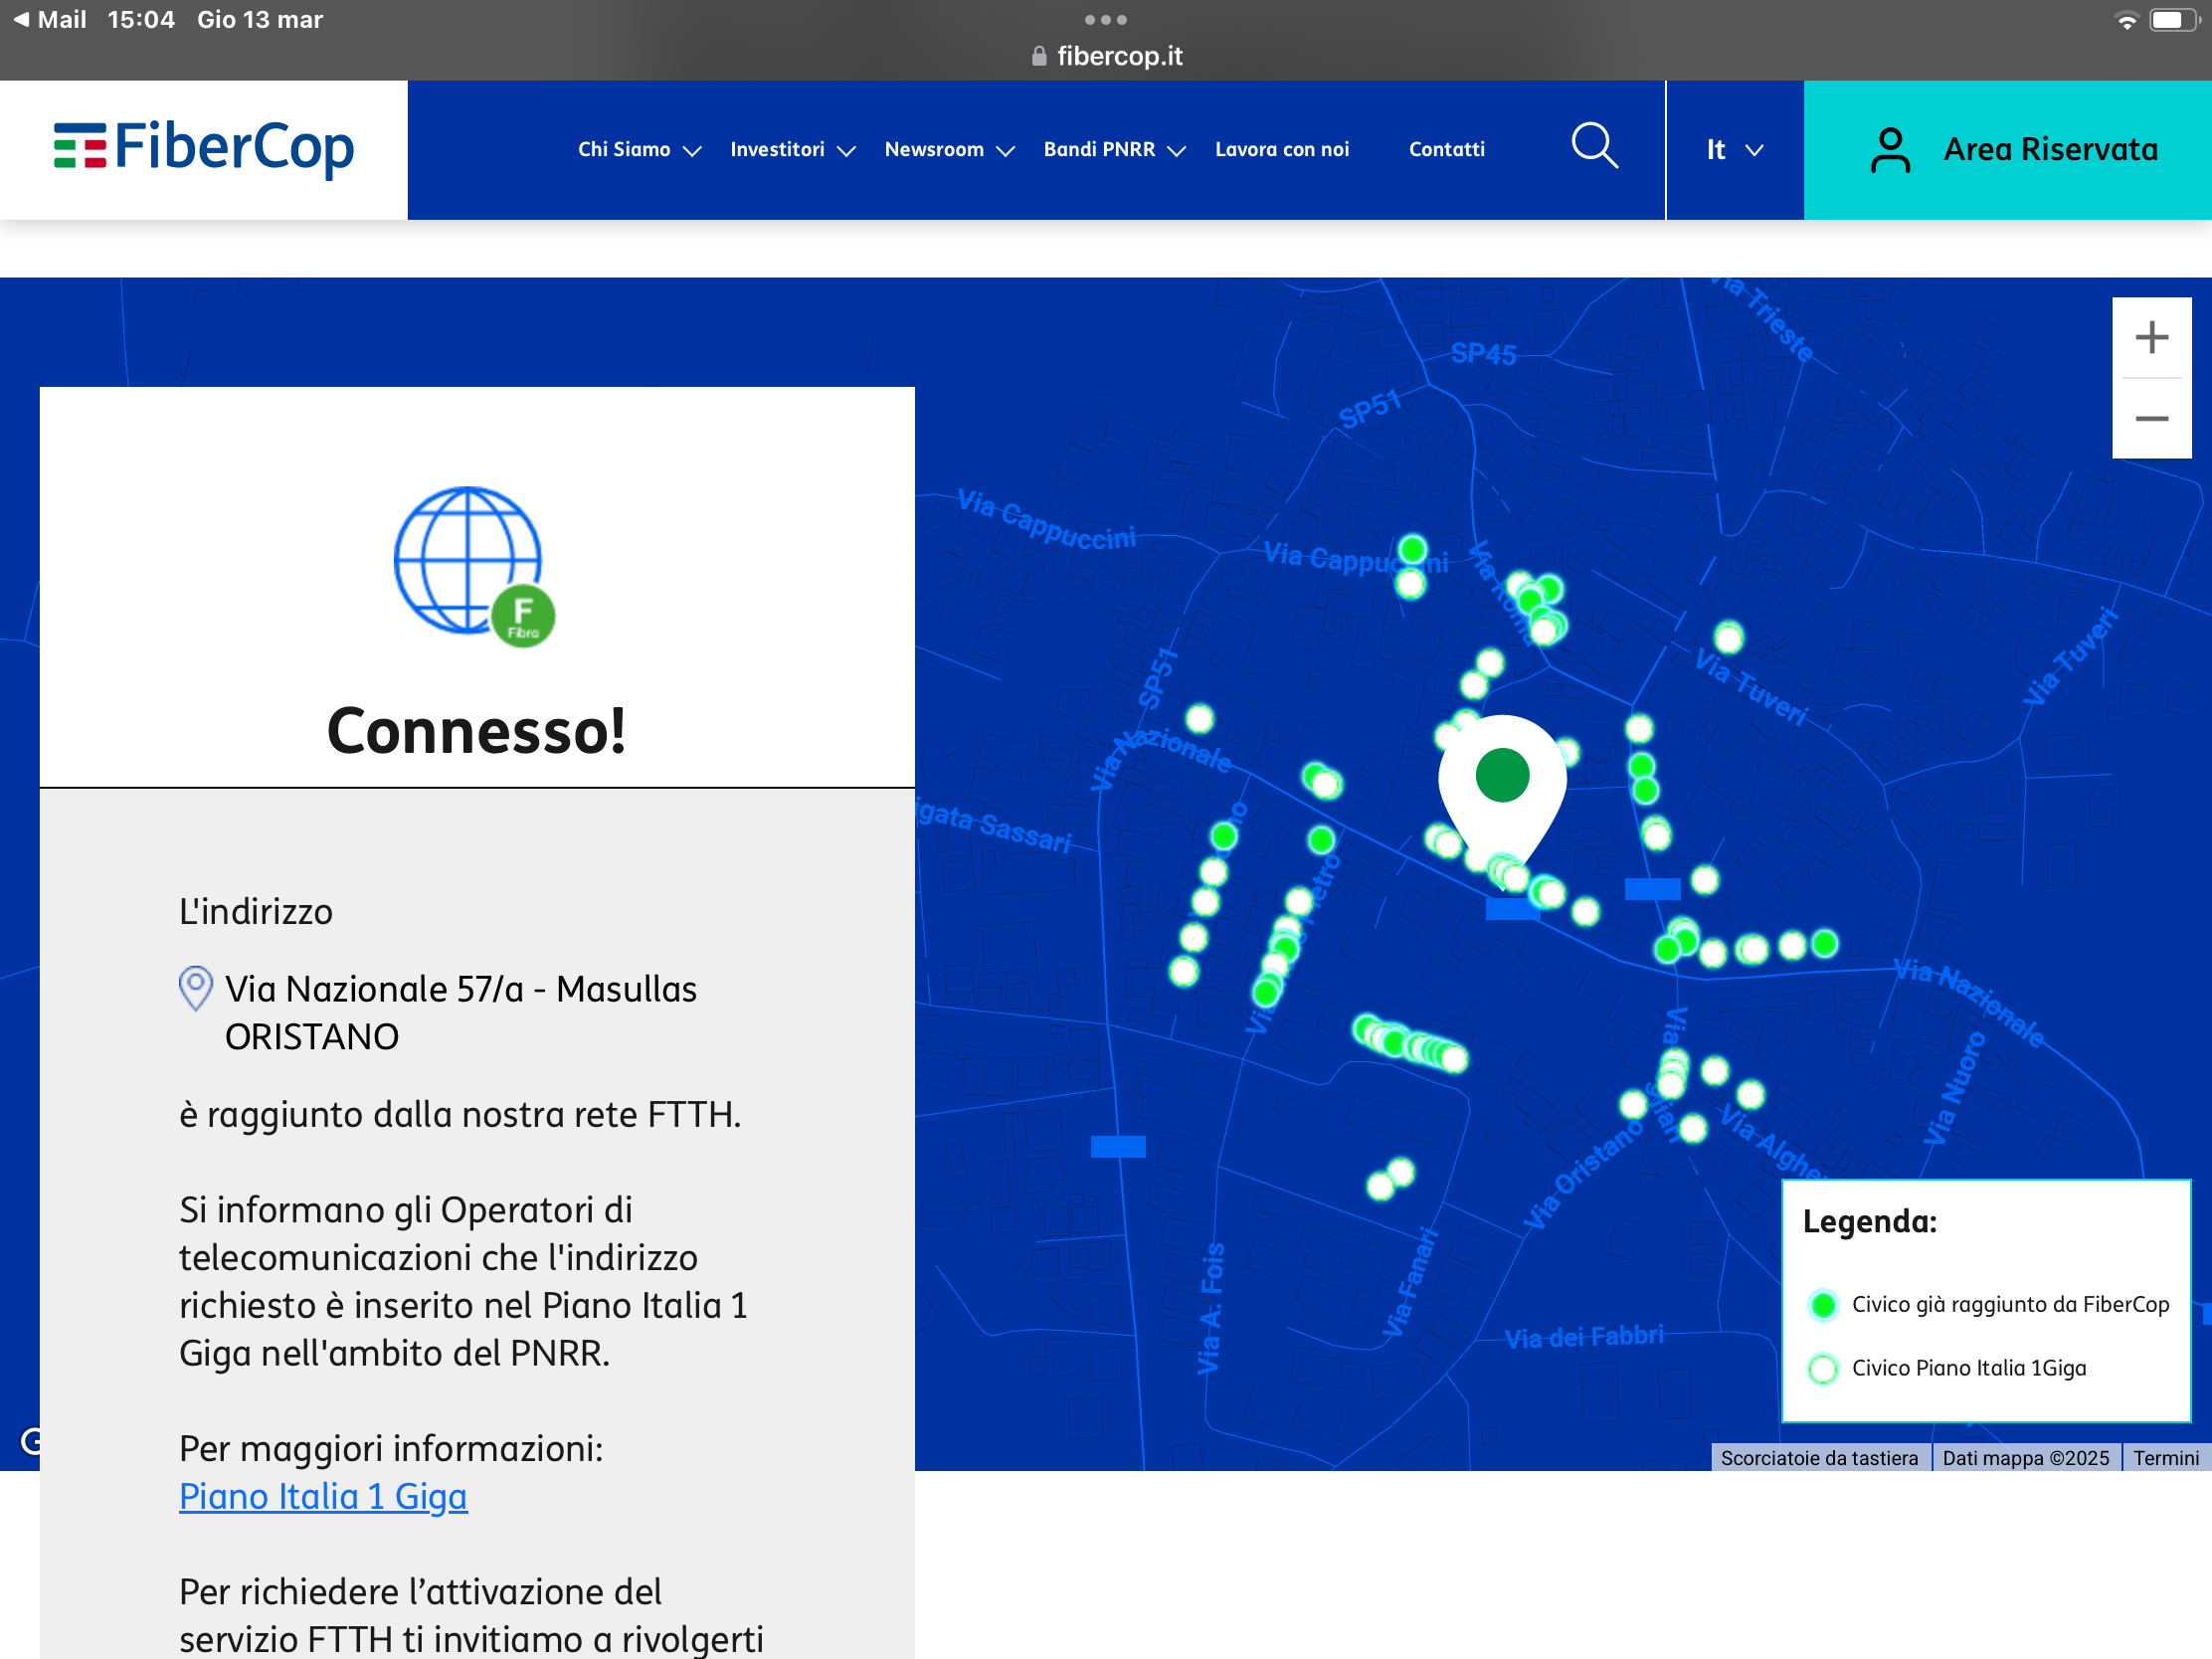Image resolution: width=2212 pixels, height=1659 pixels.
Task: Click the Google logo on the map
Action: click(x=31, y=1441)
